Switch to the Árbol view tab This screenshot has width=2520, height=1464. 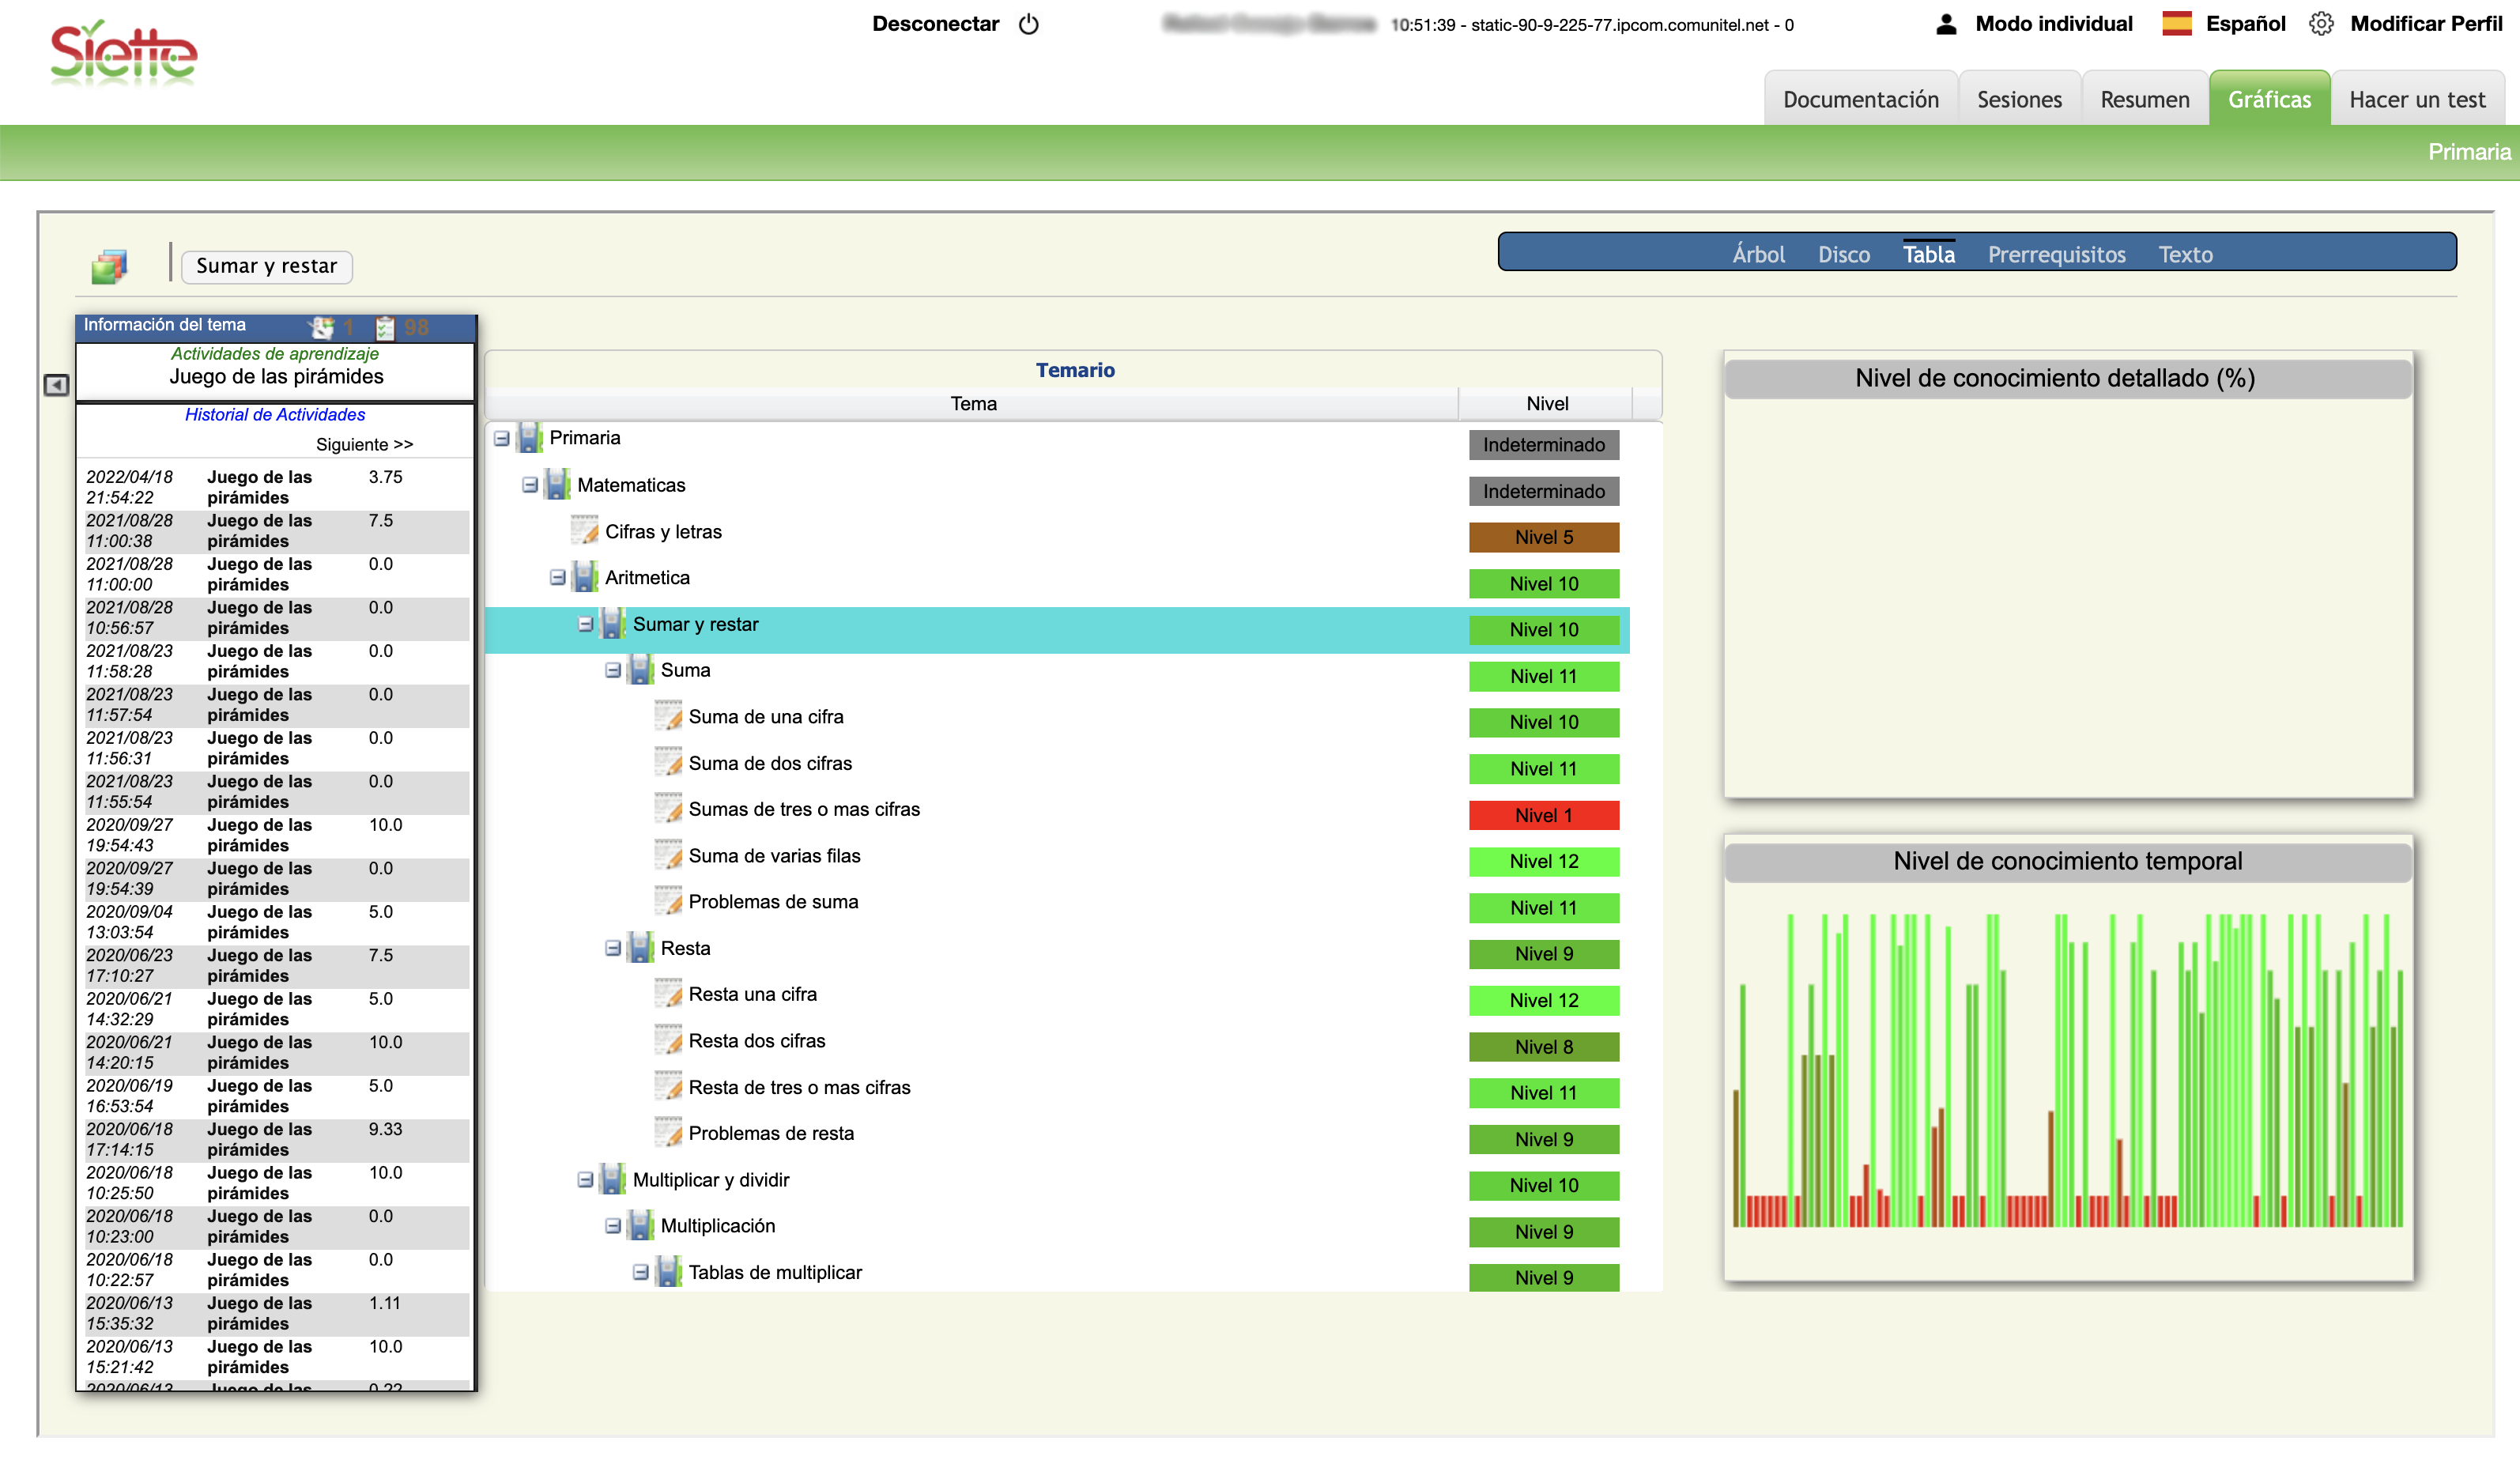click(x=1758, y=254)
